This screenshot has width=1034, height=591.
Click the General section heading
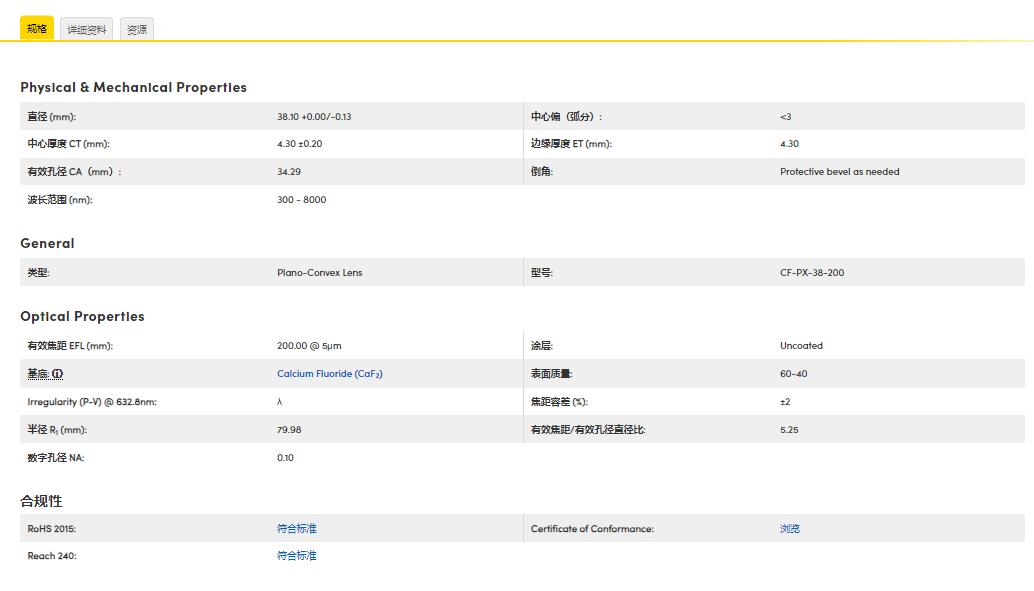click(46, 243)
